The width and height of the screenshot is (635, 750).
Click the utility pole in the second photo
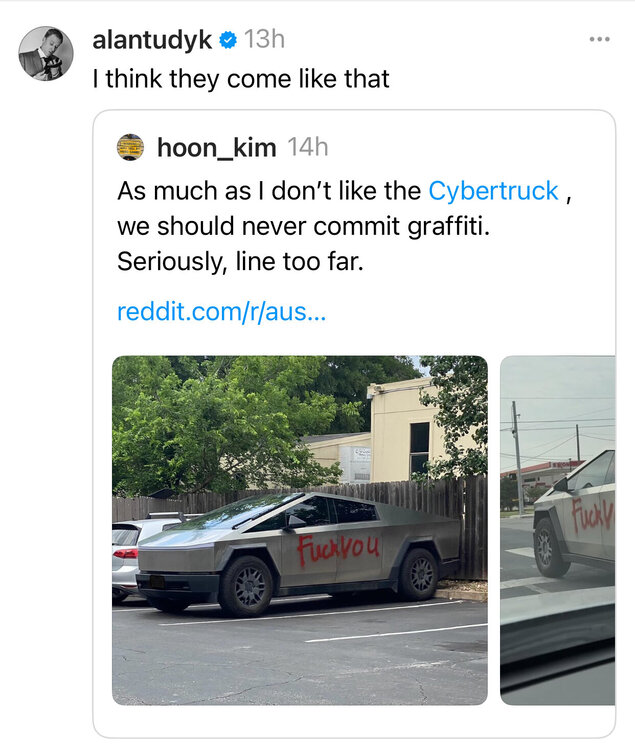(517, 458)
